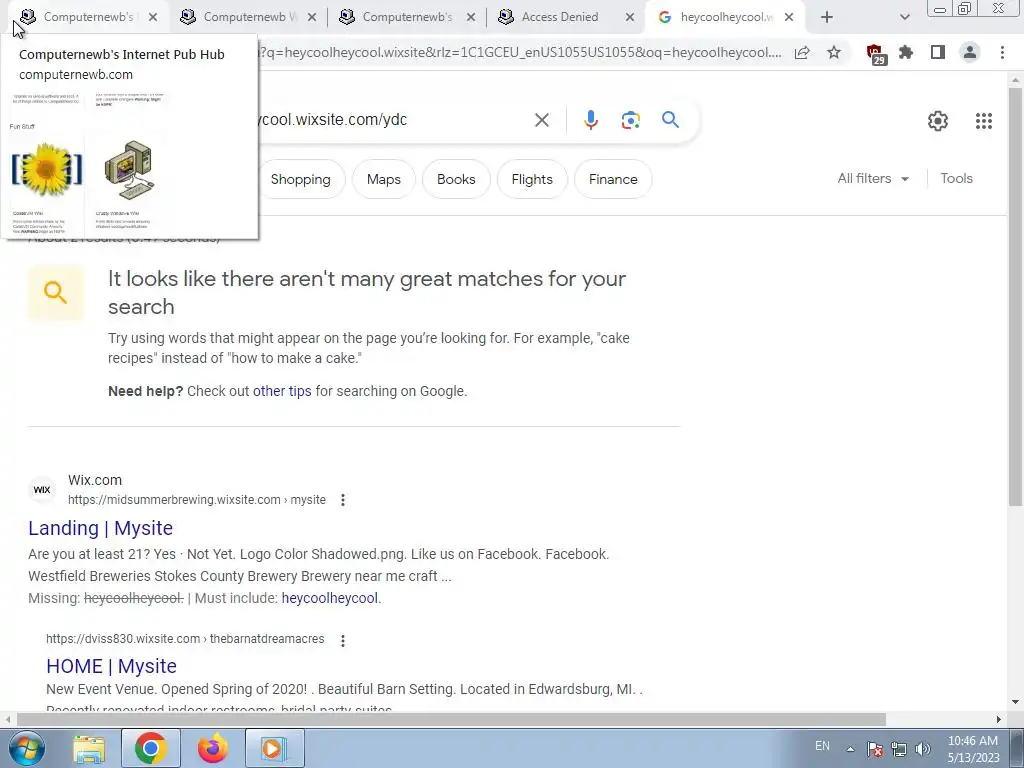Open Google Lens image search icon
Viewport: 1024px width, 768px height.
(630, 120)
